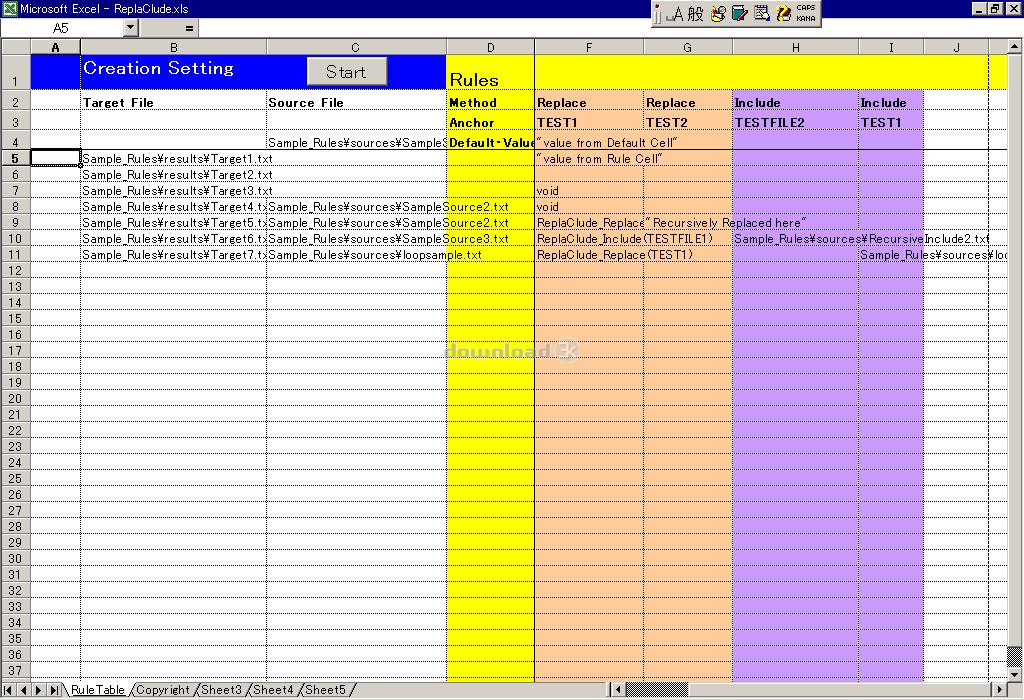The width and height of the screenshot is (1024, 700).
Task: Open the IME Pad icon
Action: [718, 14]
